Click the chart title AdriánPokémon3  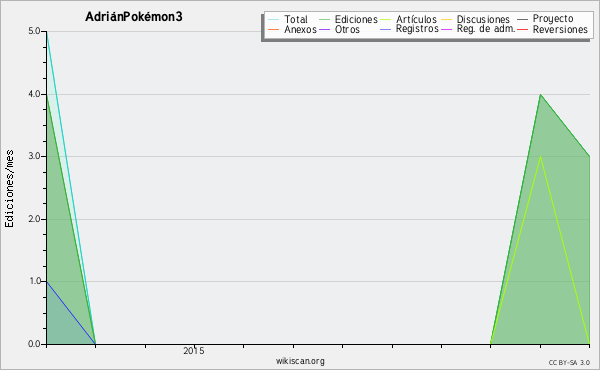pyautogui.click(x=134, y=17)
